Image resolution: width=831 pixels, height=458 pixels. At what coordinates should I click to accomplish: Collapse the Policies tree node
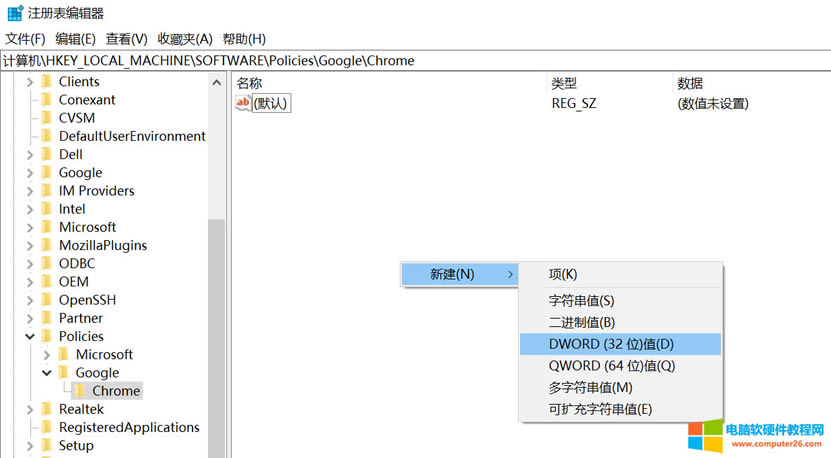(30, 337)
